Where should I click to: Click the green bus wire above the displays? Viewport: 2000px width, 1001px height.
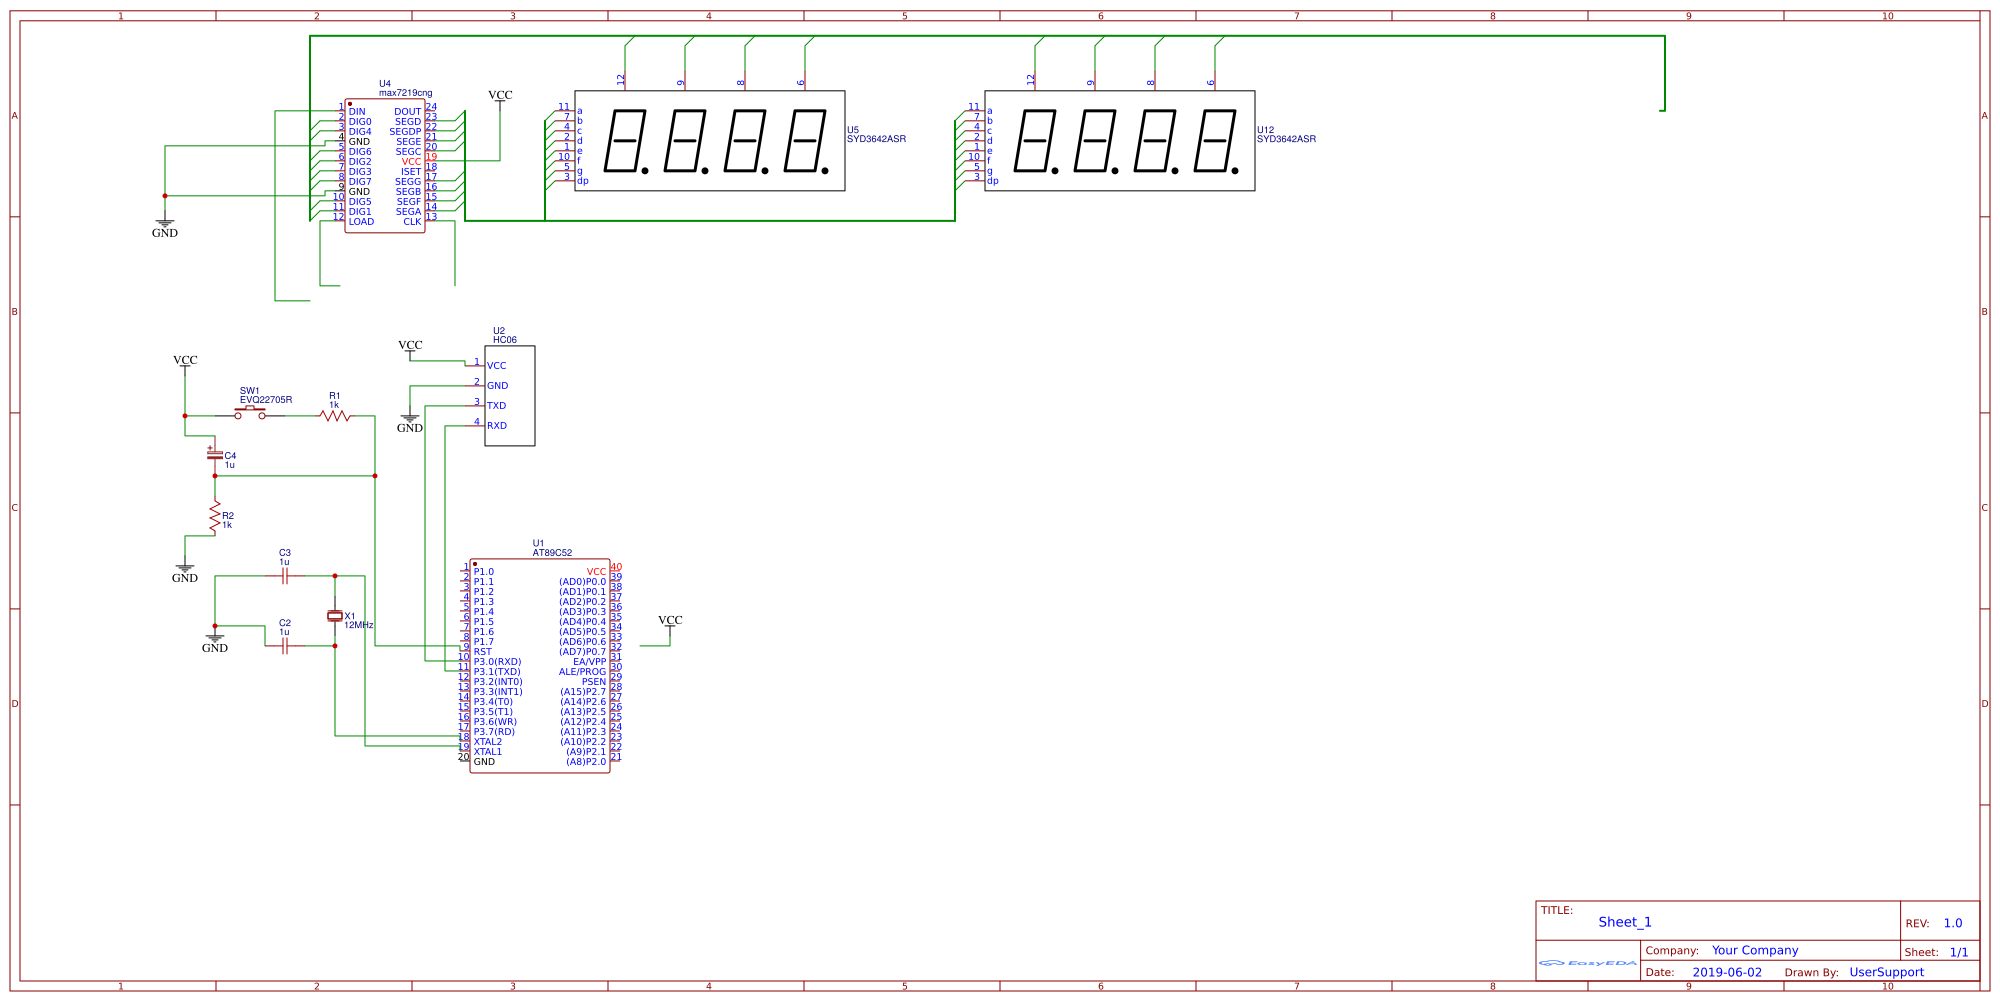[x=987, y=36]
